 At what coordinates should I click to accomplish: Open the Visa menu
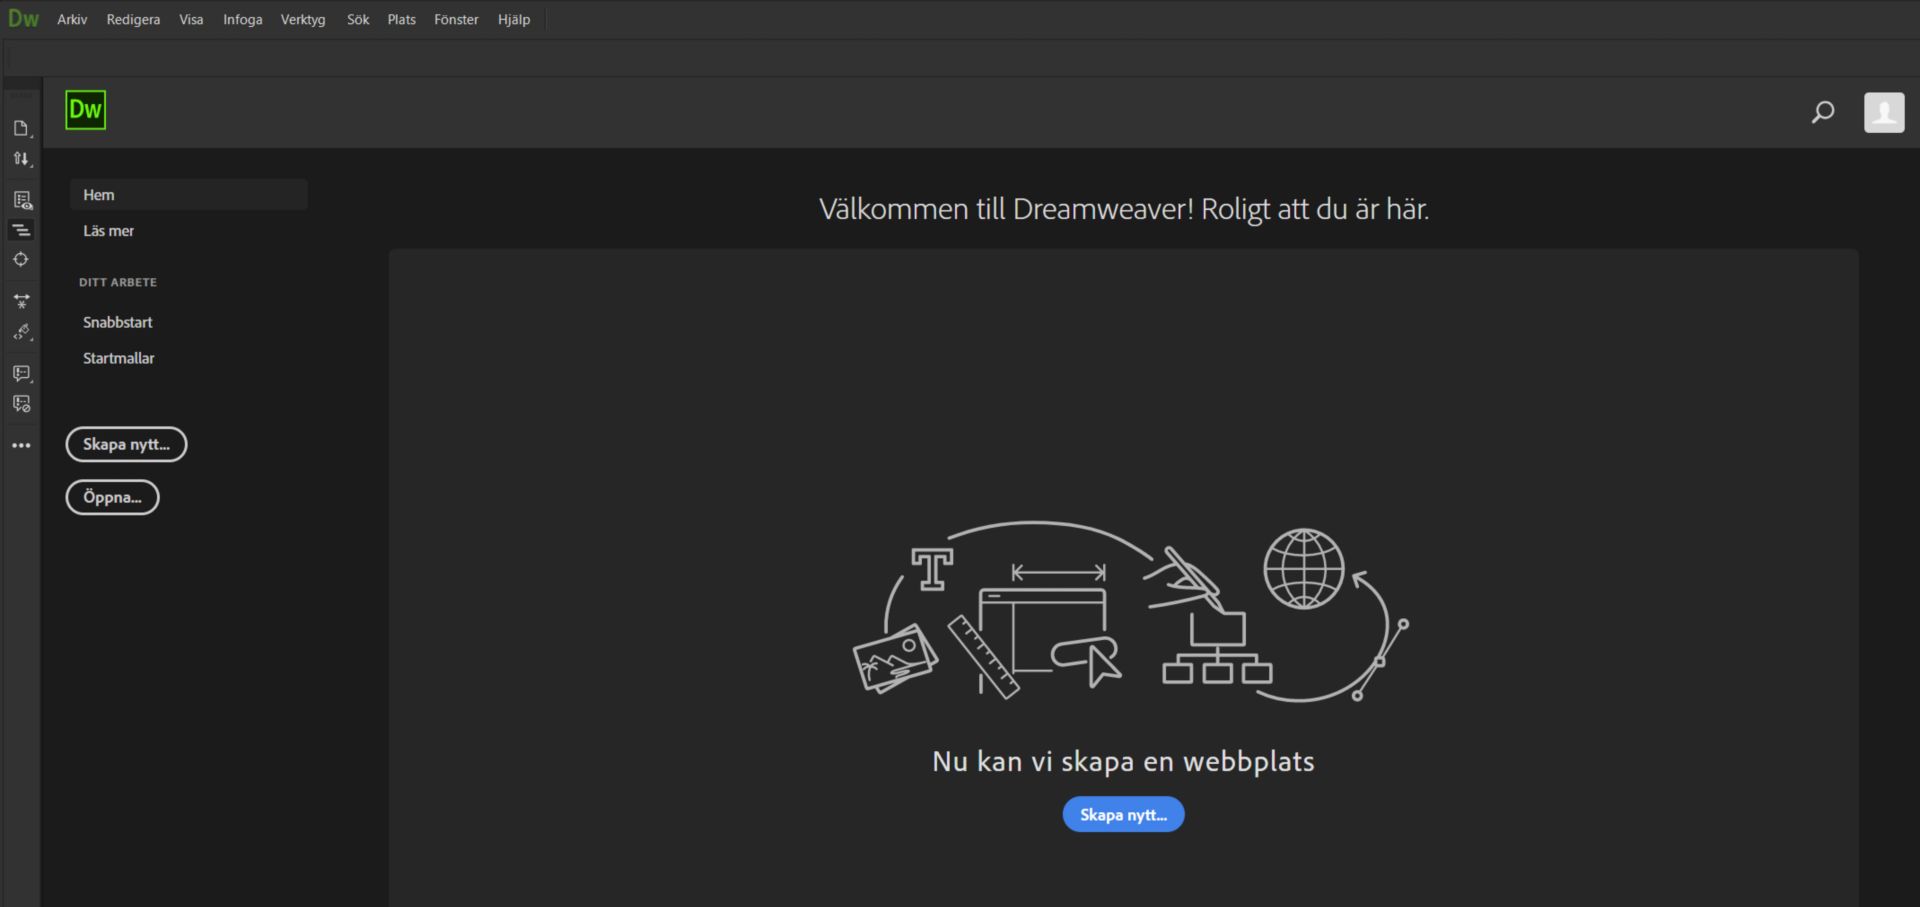click(x=191, y=19)
